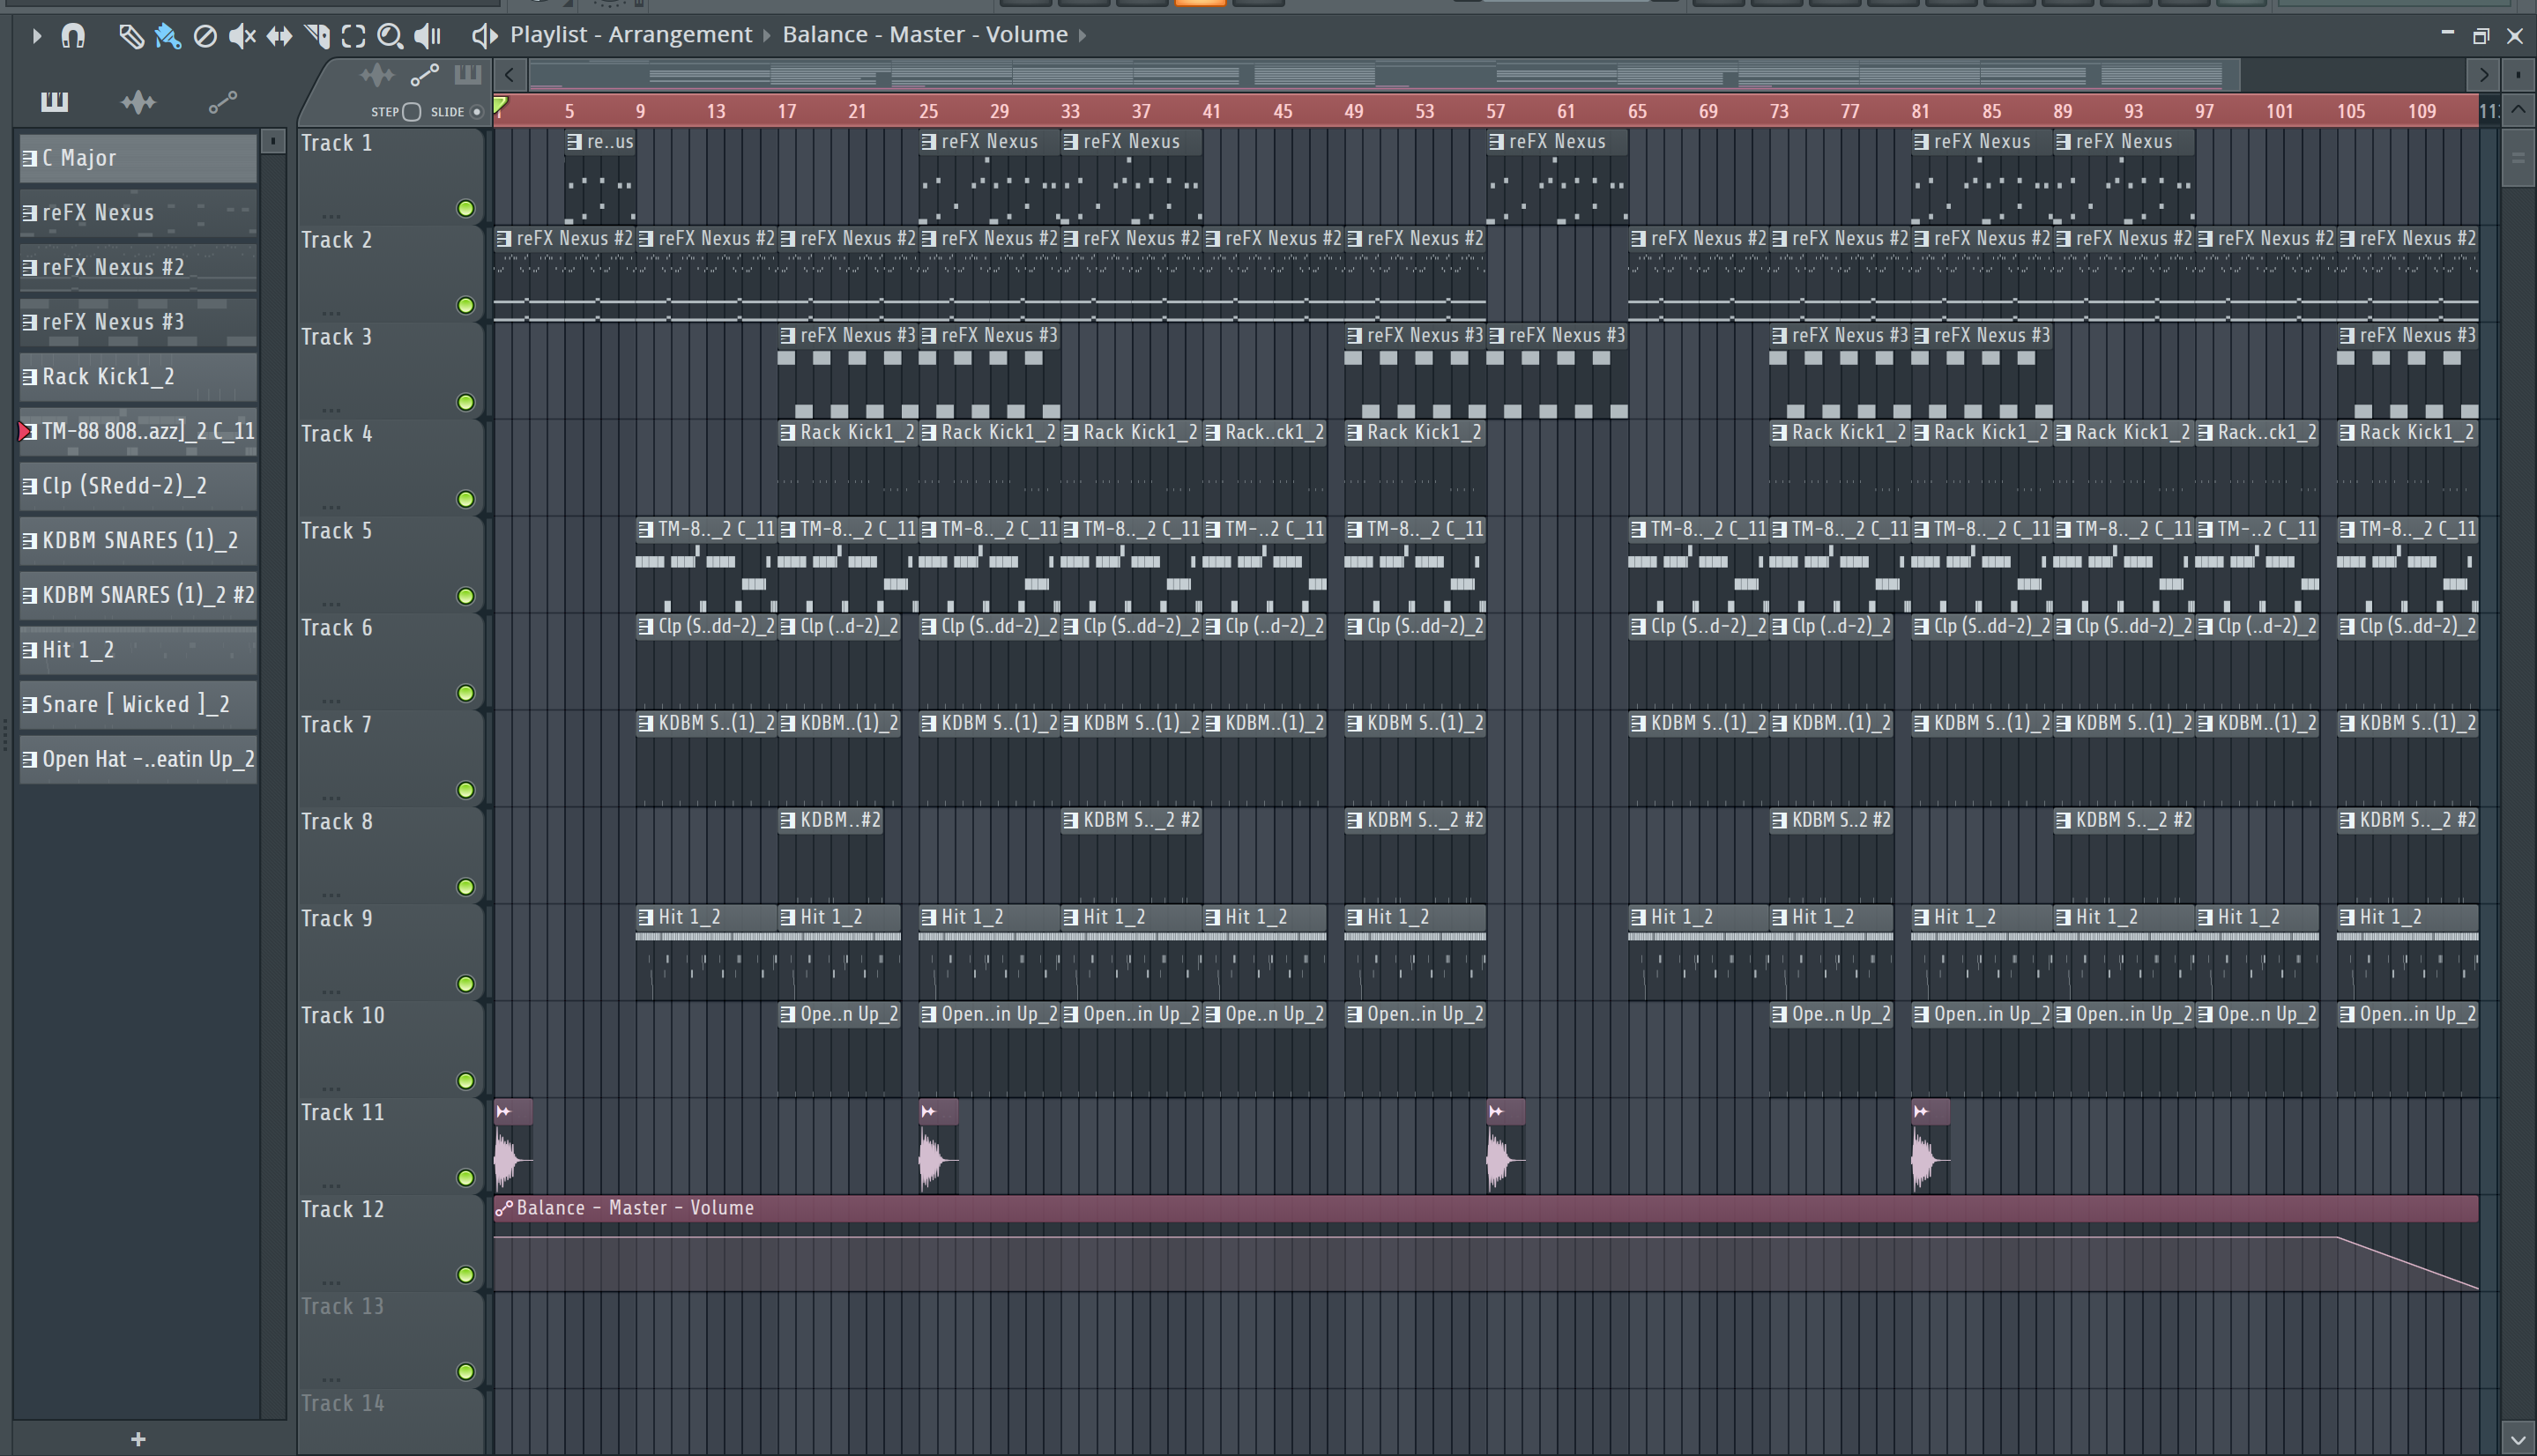Select the Track 4 header

pos(390,467)
